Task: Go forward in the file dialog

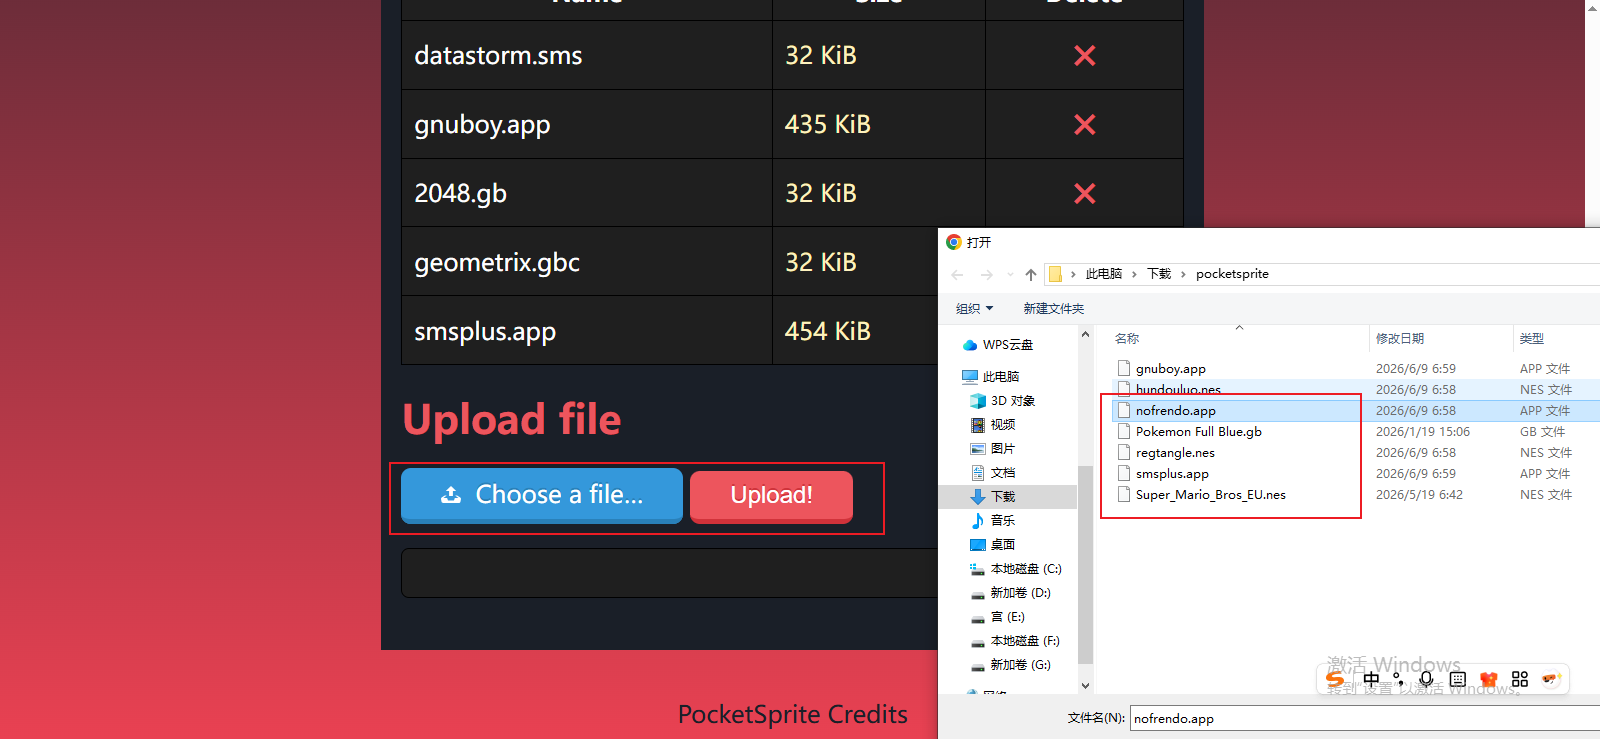Action: click(x=987, y=274)
